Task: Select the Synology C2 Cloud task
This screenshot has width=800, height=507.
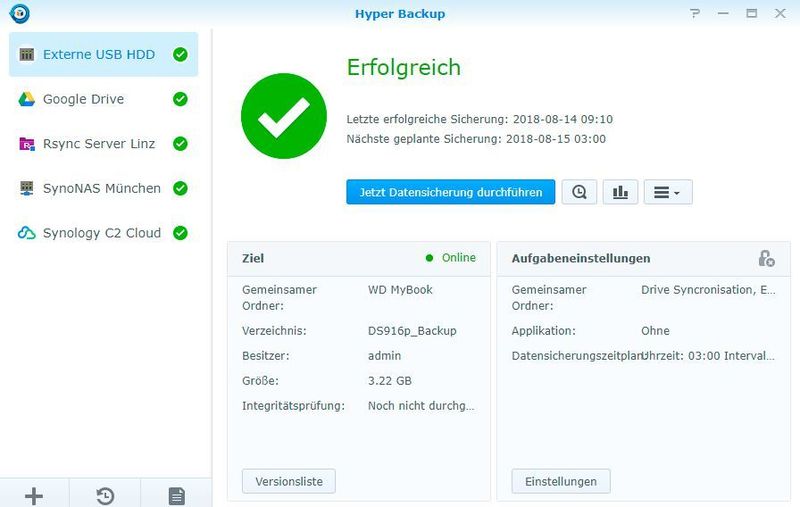Action: 104,233
